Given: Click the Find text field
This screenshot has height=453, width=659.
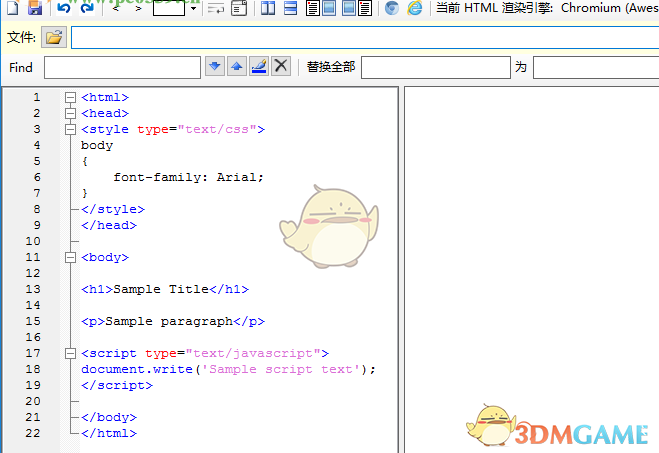Looking at the screenshot, I should click(122, 67).
